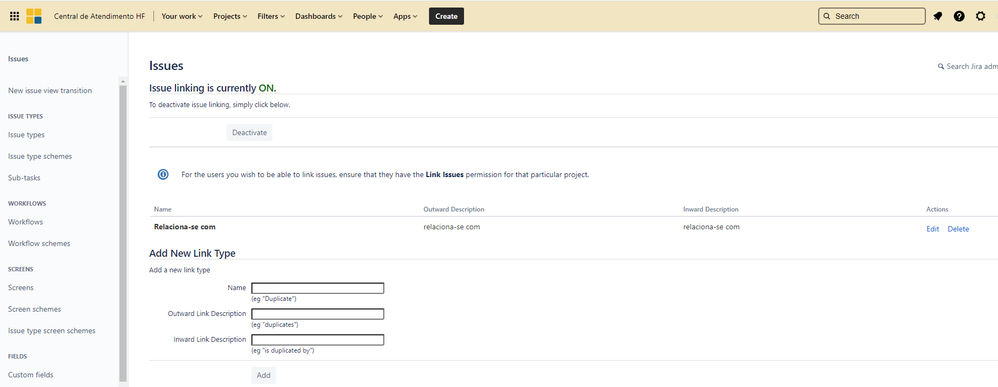Open the Your work dropdown
The height and width of the screenshot is (387, 998).
coord(182,17)
